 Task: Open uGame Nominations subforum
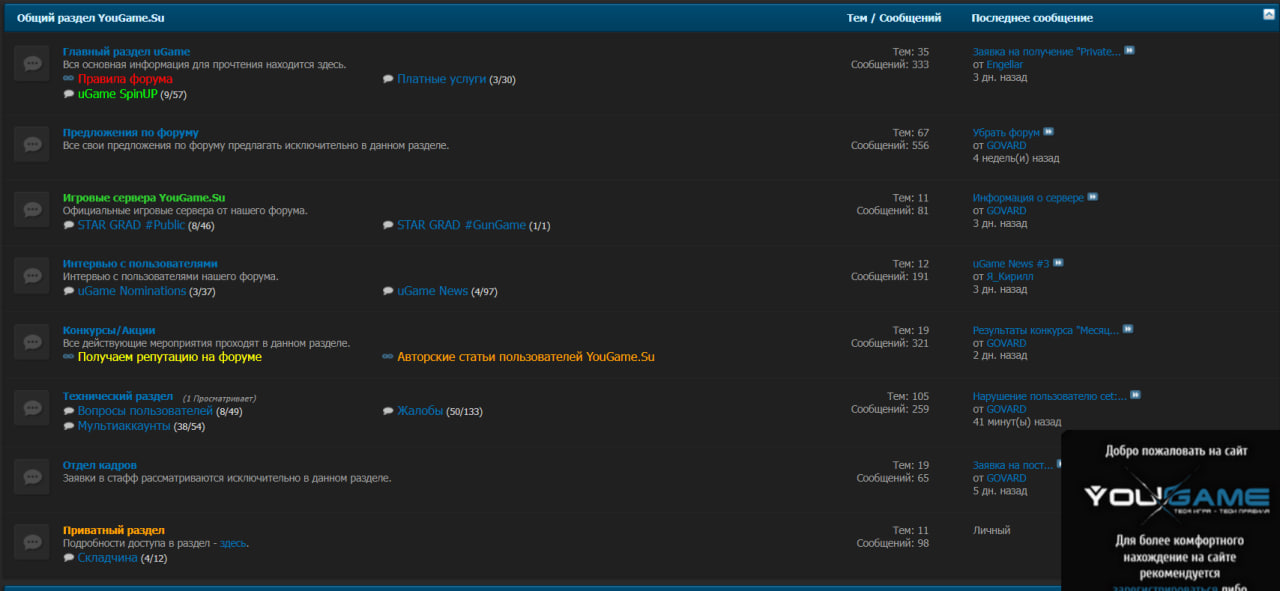(x=132, y=291)
